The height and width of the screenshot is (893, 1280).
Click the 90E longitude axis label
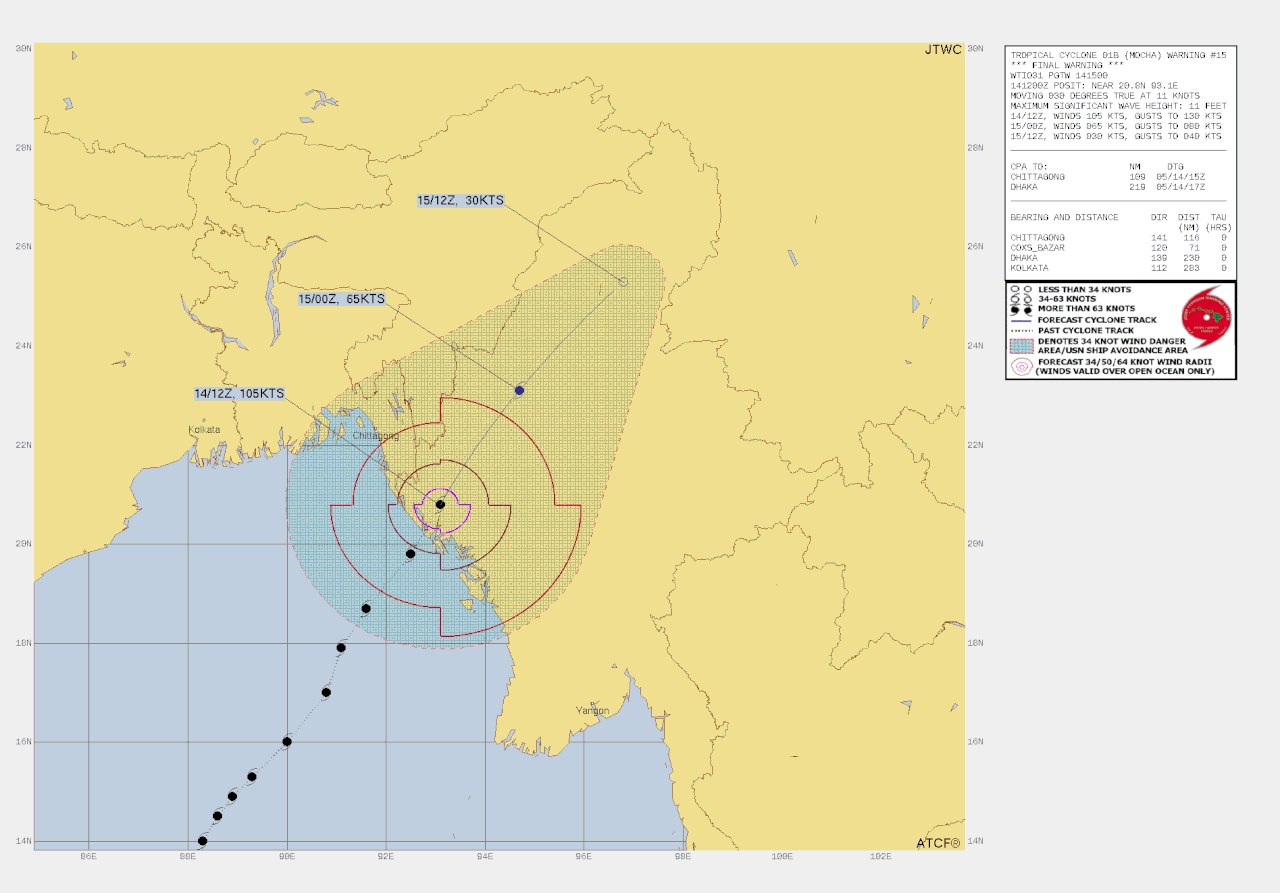[287, 857]
